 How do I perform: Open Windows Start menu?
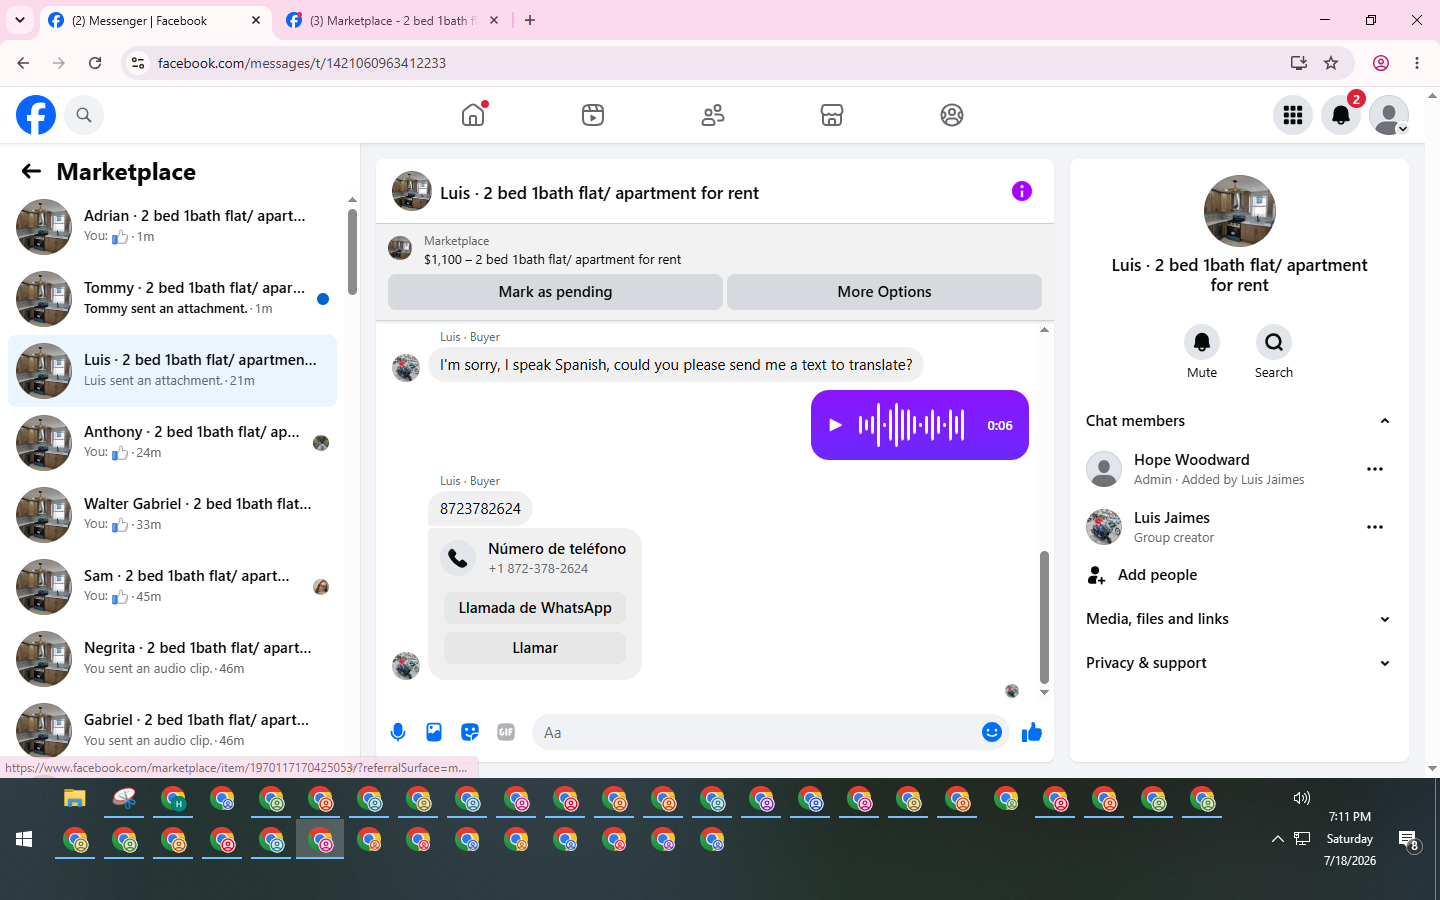tap(24, 839)
